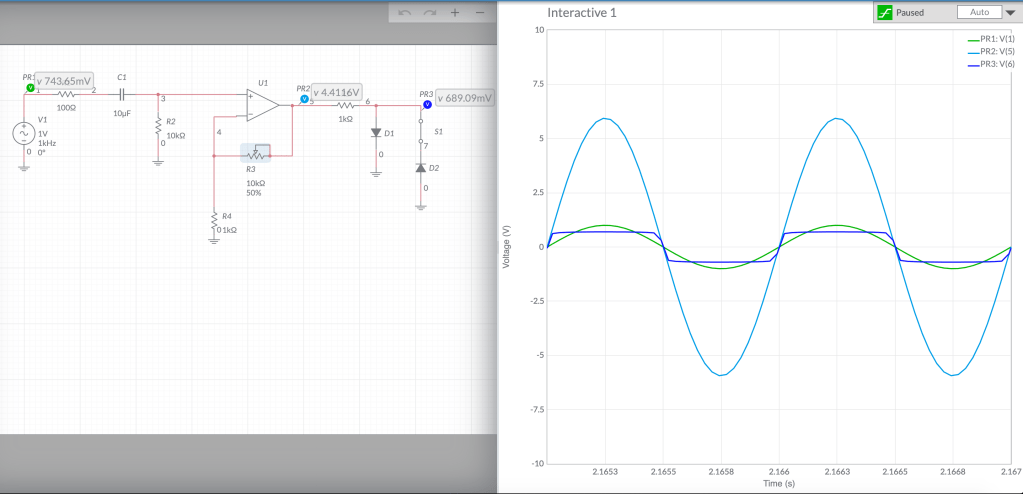The height and width of the screenshot is (494, 1023).
Task: Zoom in with the plus icon
Action: [x=455, y=12]
